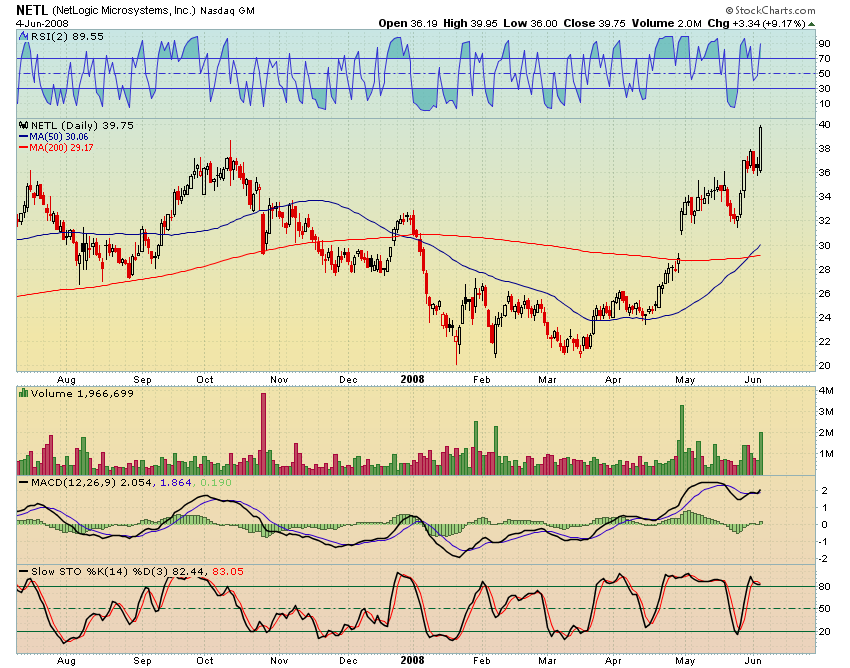The image size is (850, 668).
Task: Click the 2008 label on the bottom axis
Action: click(x=412, y=660)
